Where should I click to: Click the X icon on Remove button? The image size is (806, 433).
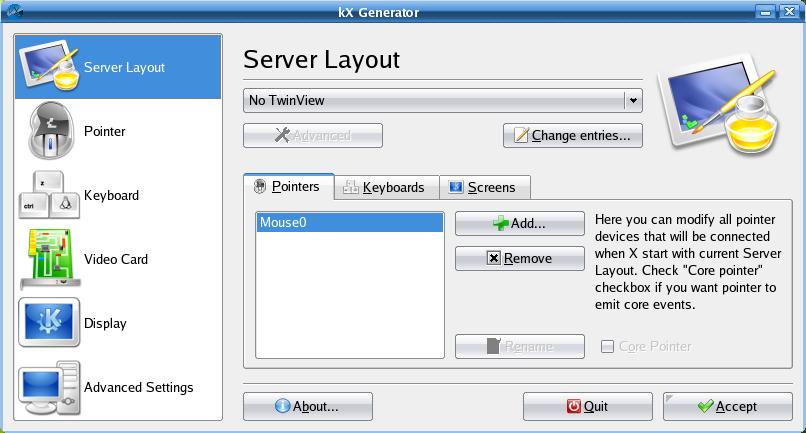pyautogui.click(x=493, y=258)
